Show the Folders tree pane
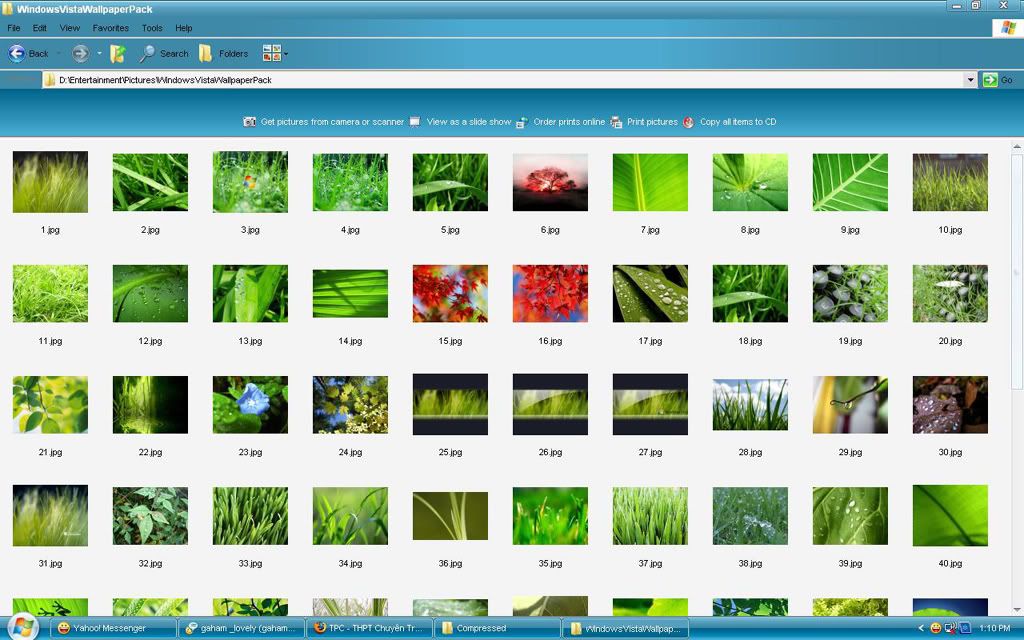 pos(224,54)
